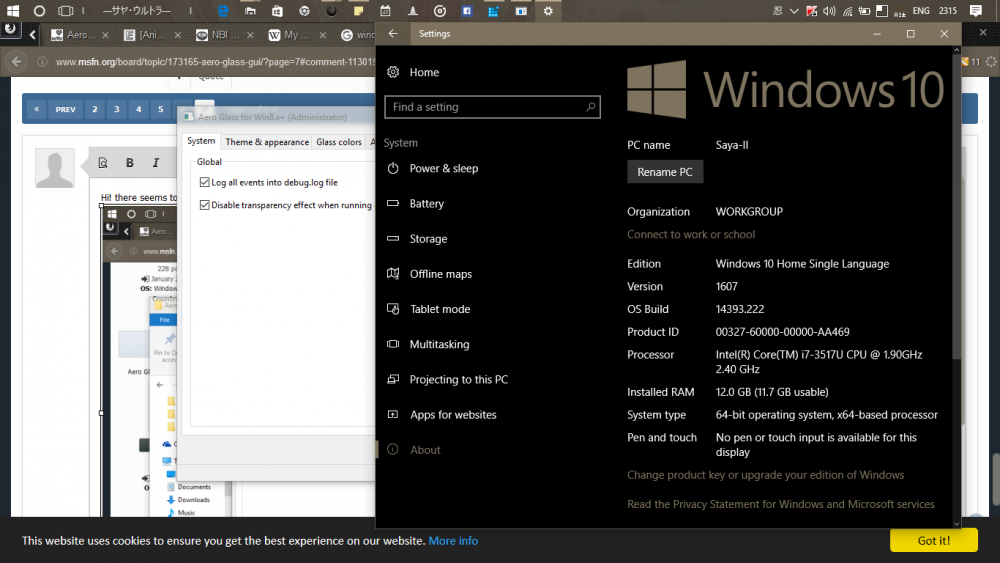Image resolution: width=1000 pixels, height=563 pixels.
Task: Click Kaspersky icon in system tray
Action: 811,11
